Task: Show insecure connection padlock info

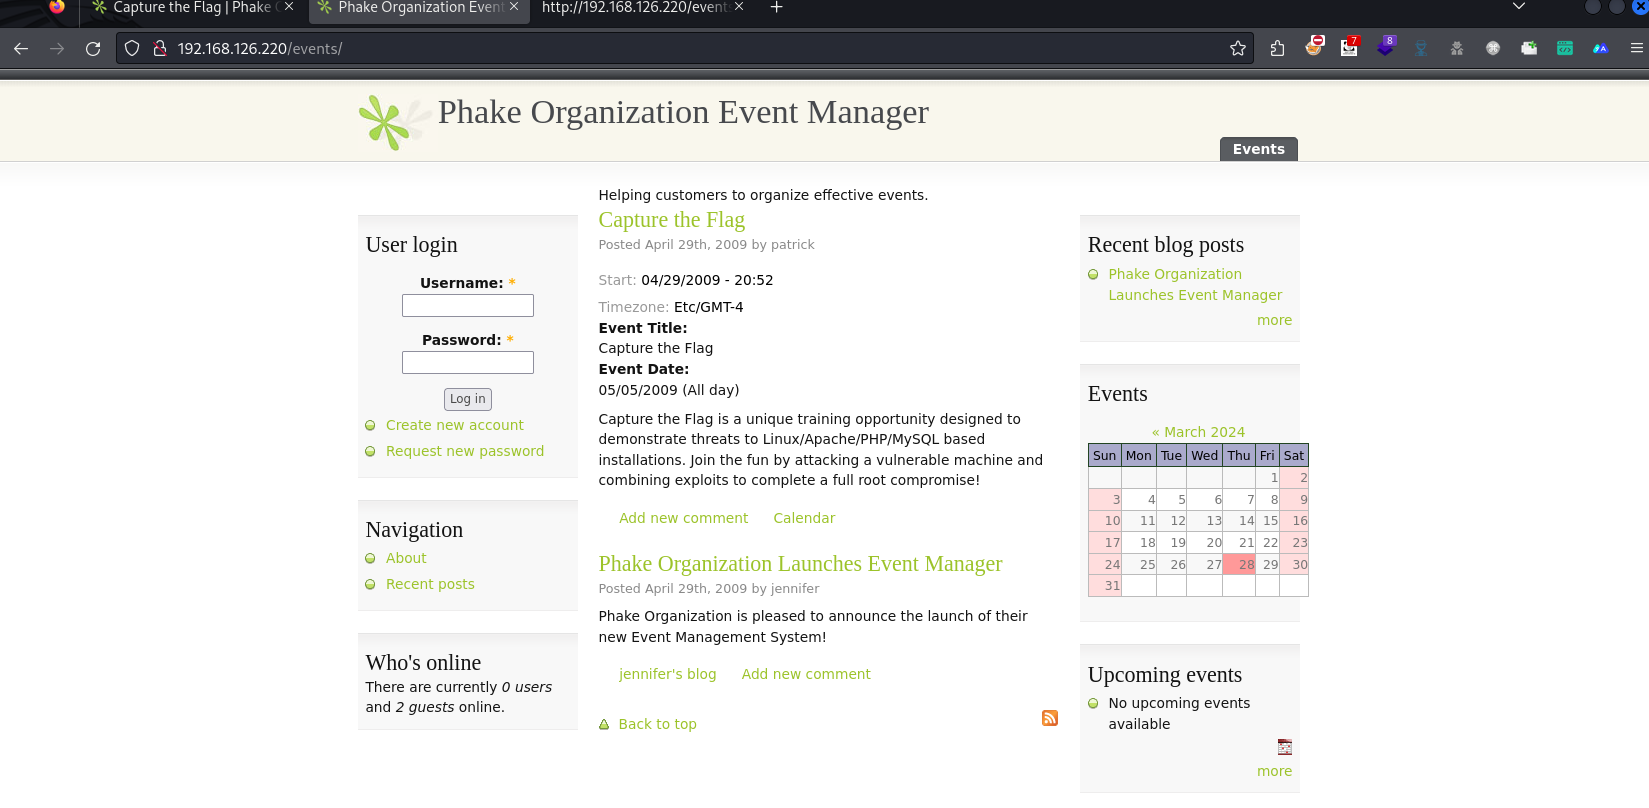Action: (159, 48)
